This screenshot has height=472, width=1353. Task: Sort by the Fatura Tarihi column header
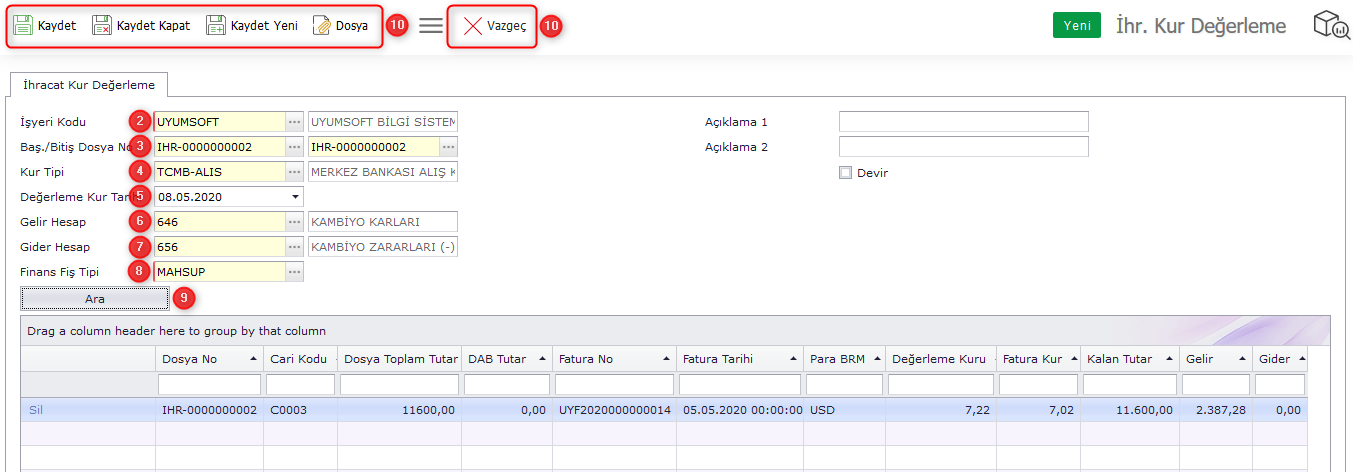click(x=738, y=359)
